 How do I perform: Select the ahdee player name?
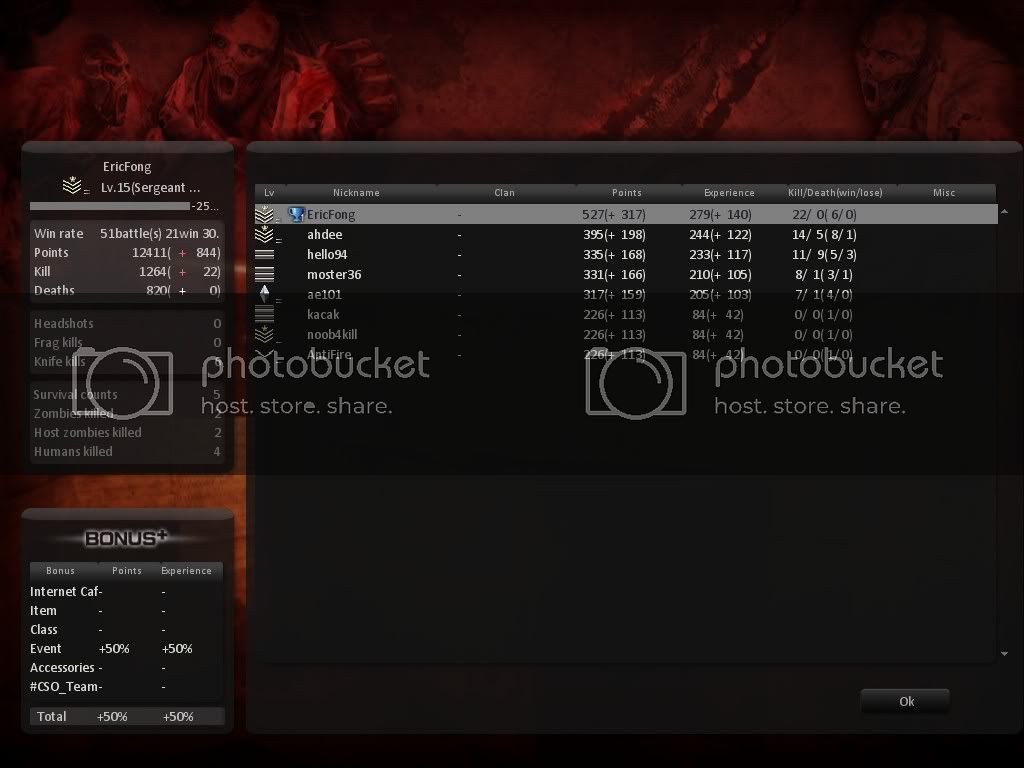point(324,235)
